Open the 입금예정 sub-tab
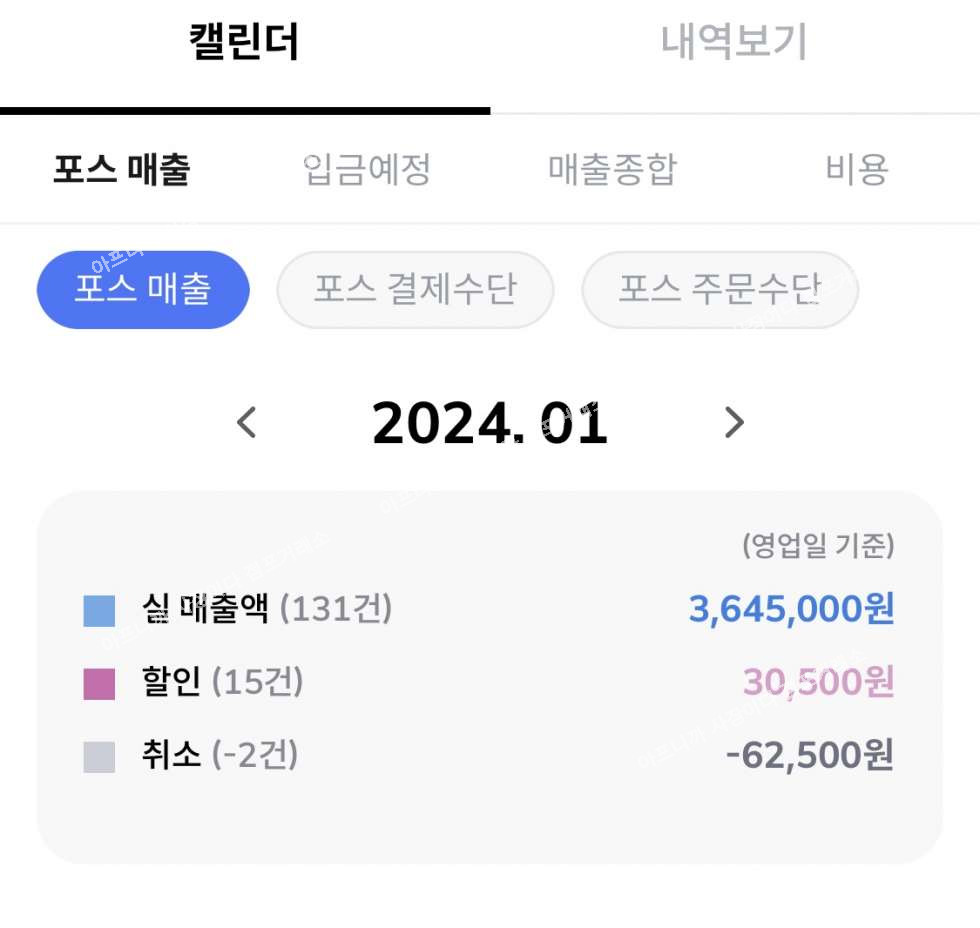Viewport: 980px width, 928px height. (367, 169)
